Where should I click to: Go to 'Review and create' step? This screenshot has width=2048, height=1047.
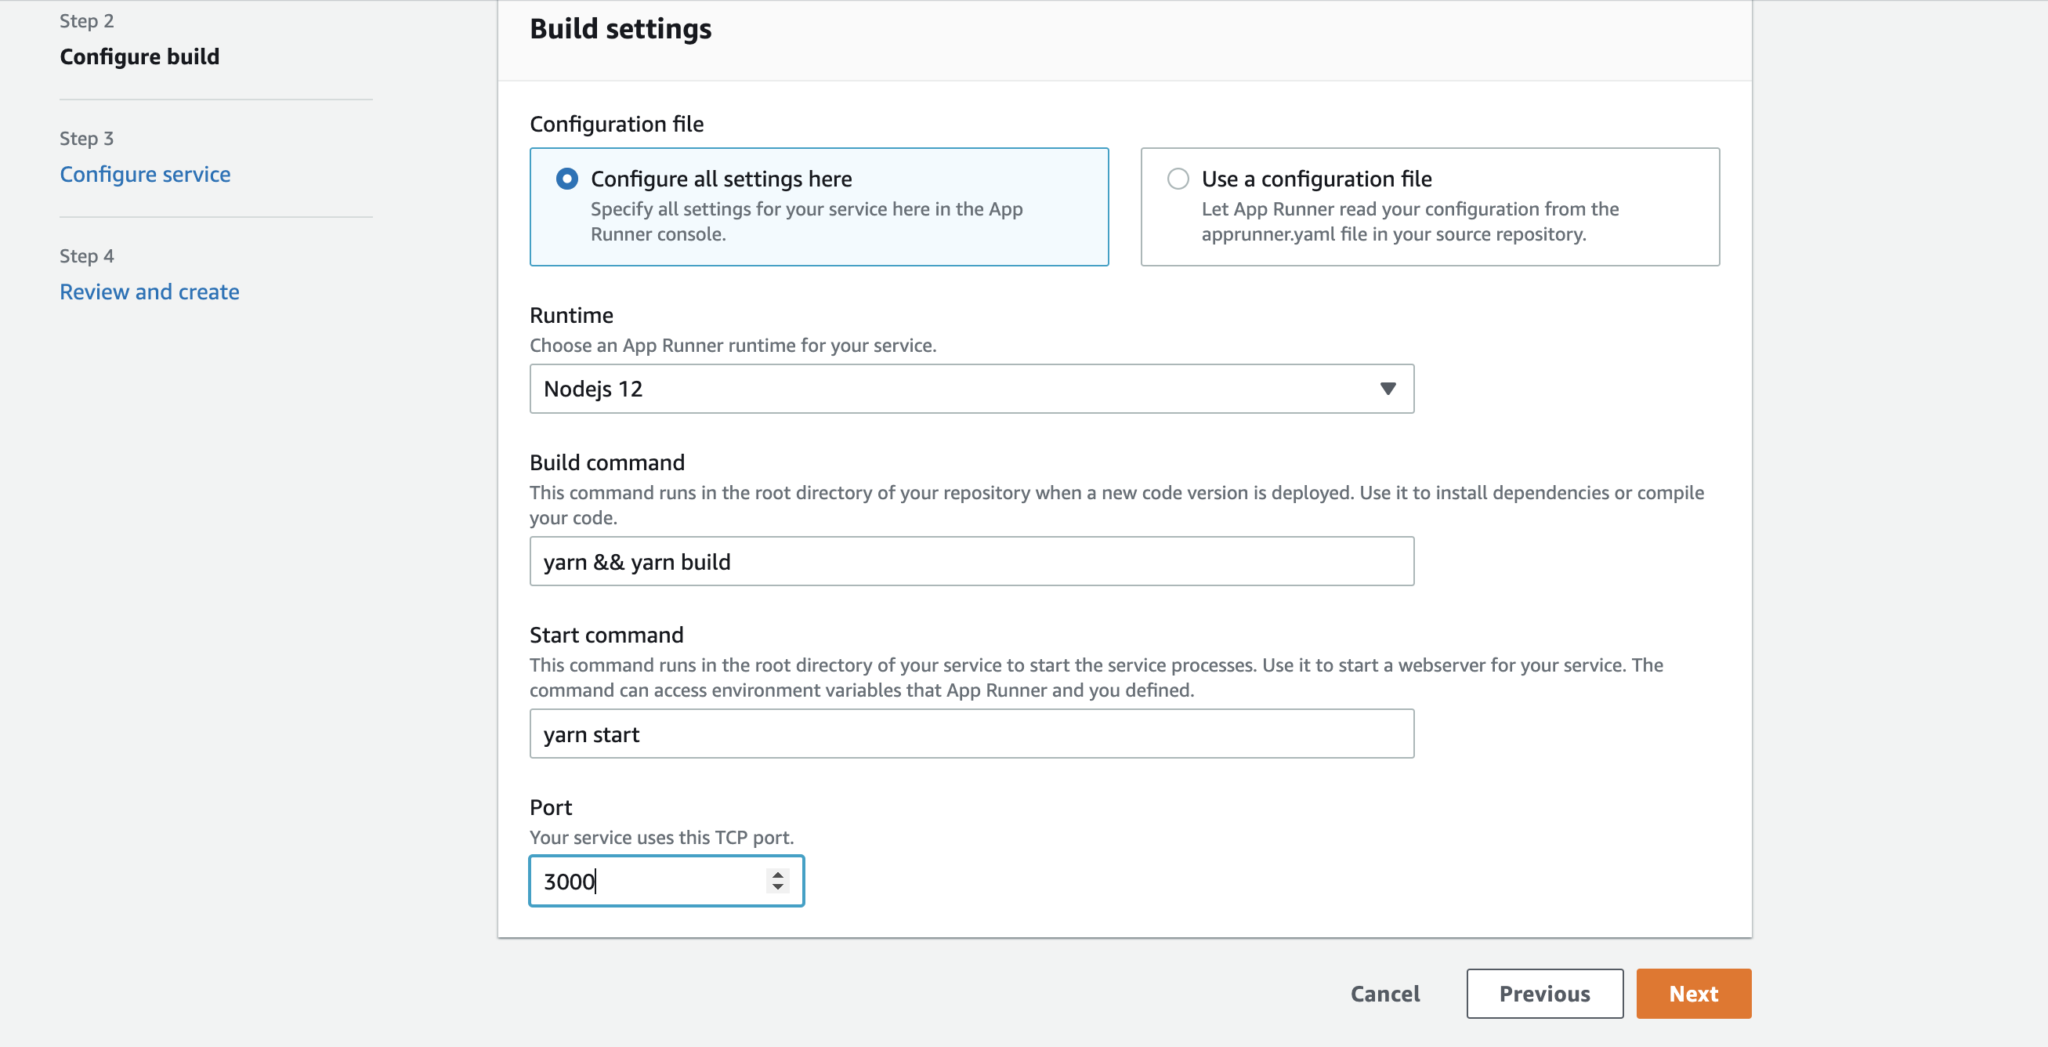pos(149,291)
